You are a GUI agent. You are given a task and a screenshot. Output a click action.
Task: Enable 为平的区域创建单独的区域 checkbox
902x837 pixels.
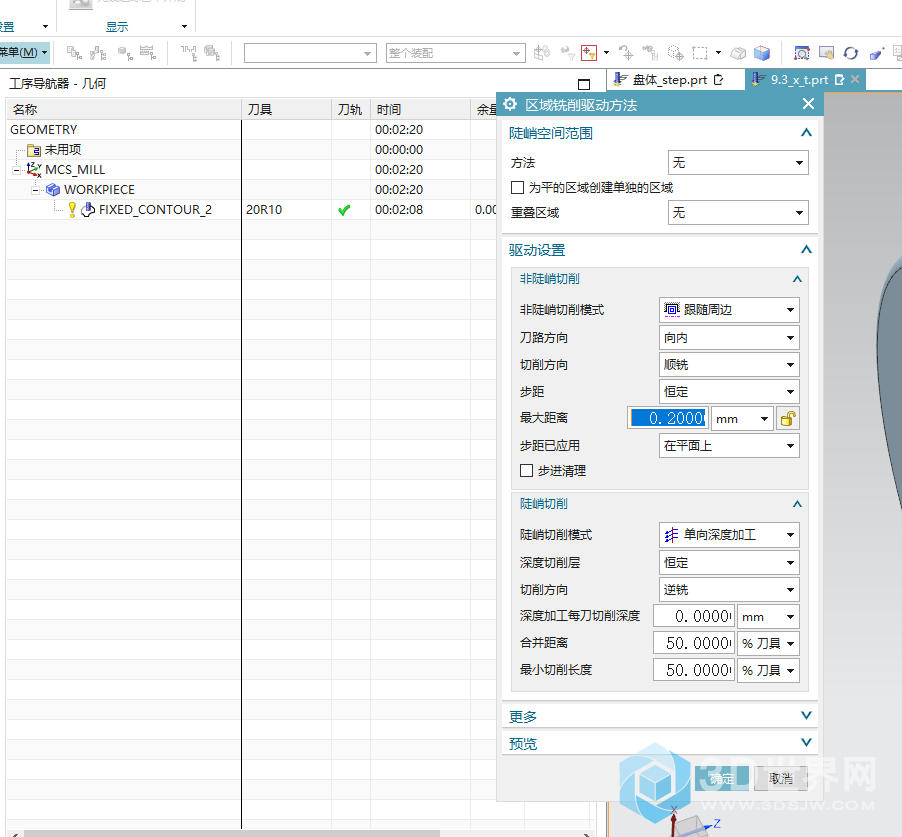[517, 187]
